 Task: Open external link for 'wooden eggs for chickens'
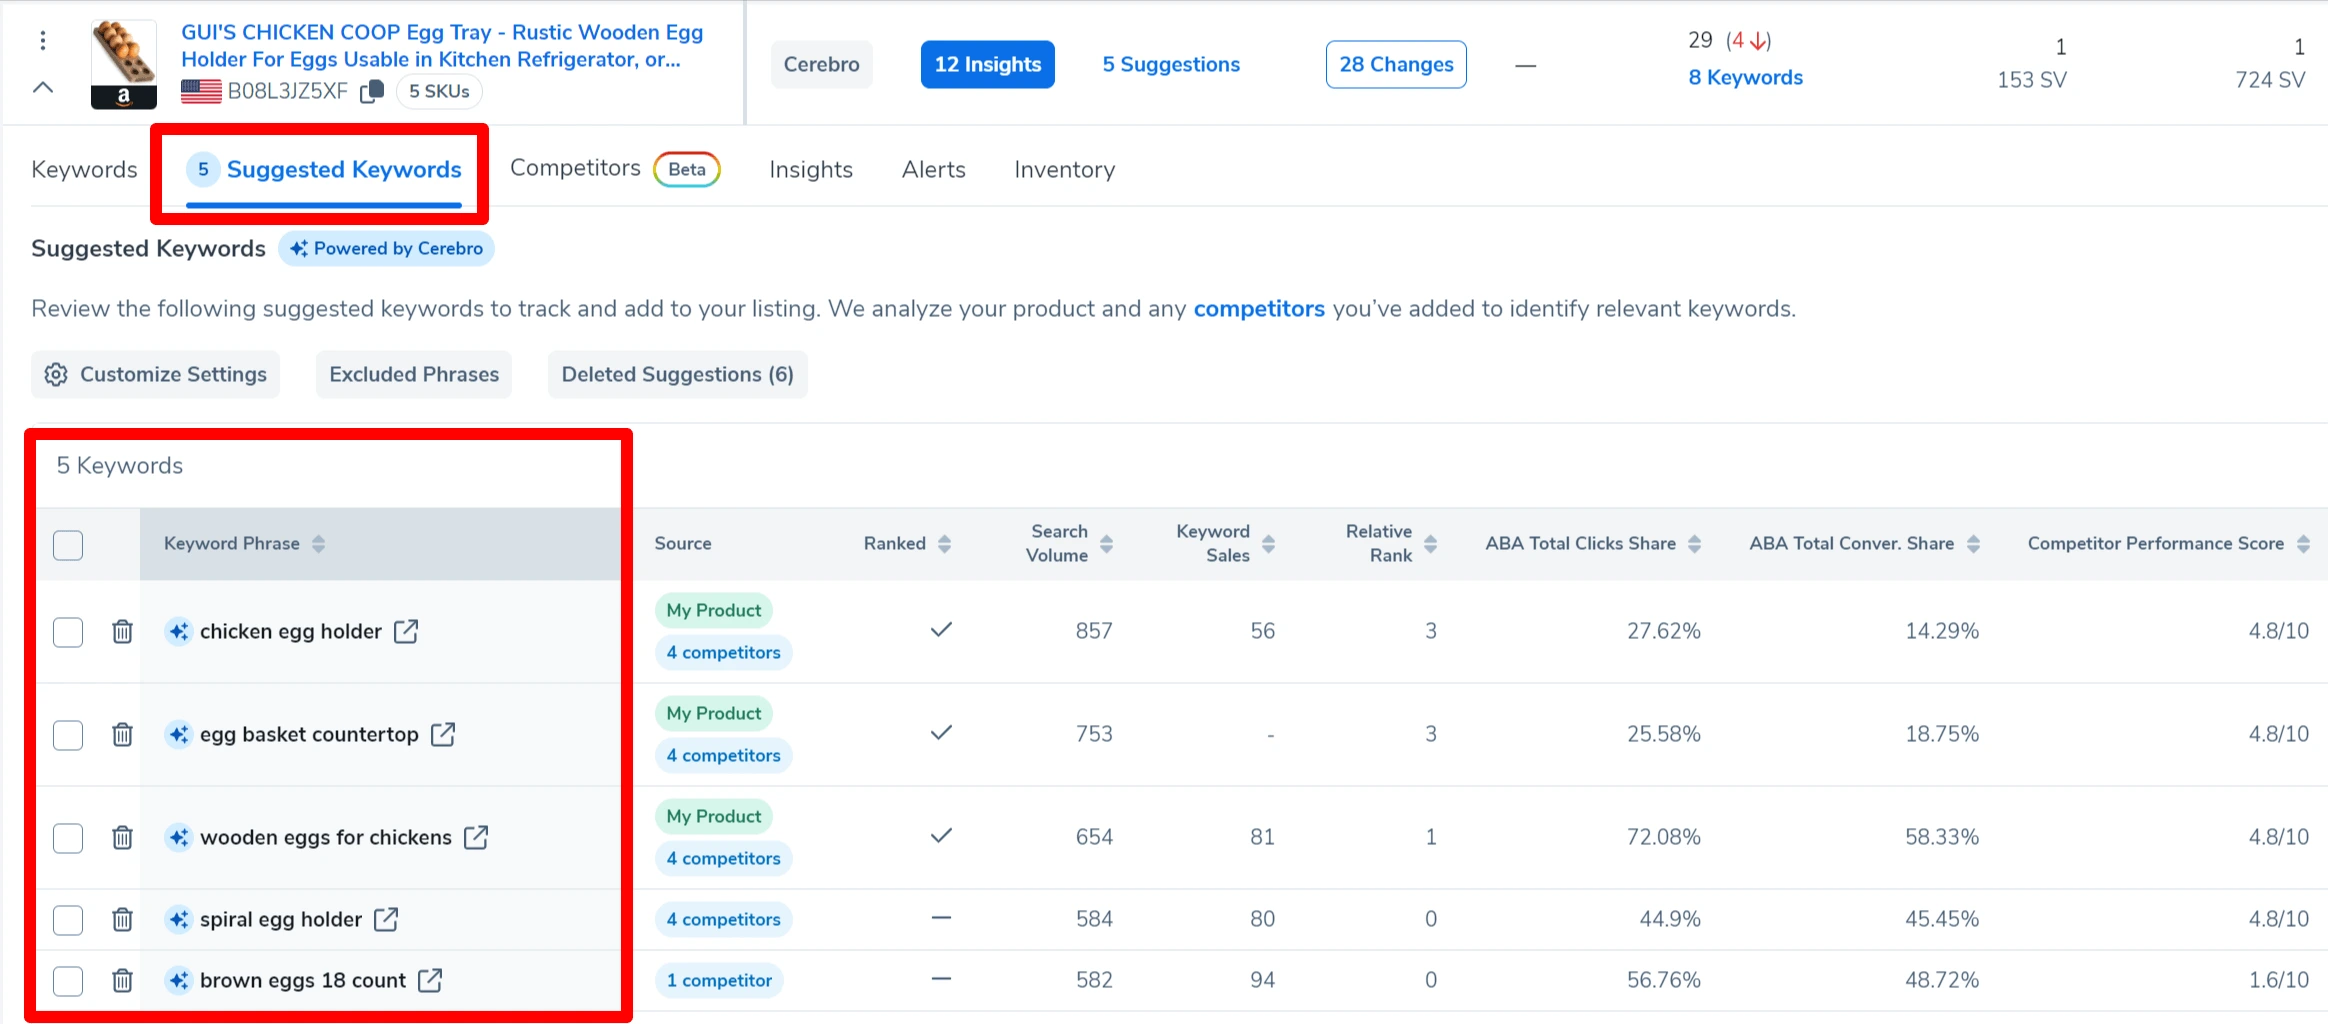476,838
